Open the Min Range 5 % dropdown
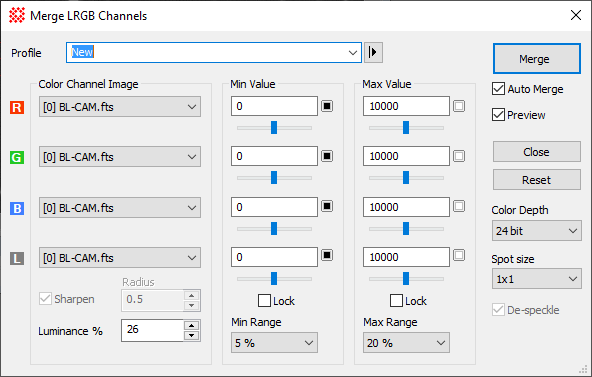 (x=274, y=343)
